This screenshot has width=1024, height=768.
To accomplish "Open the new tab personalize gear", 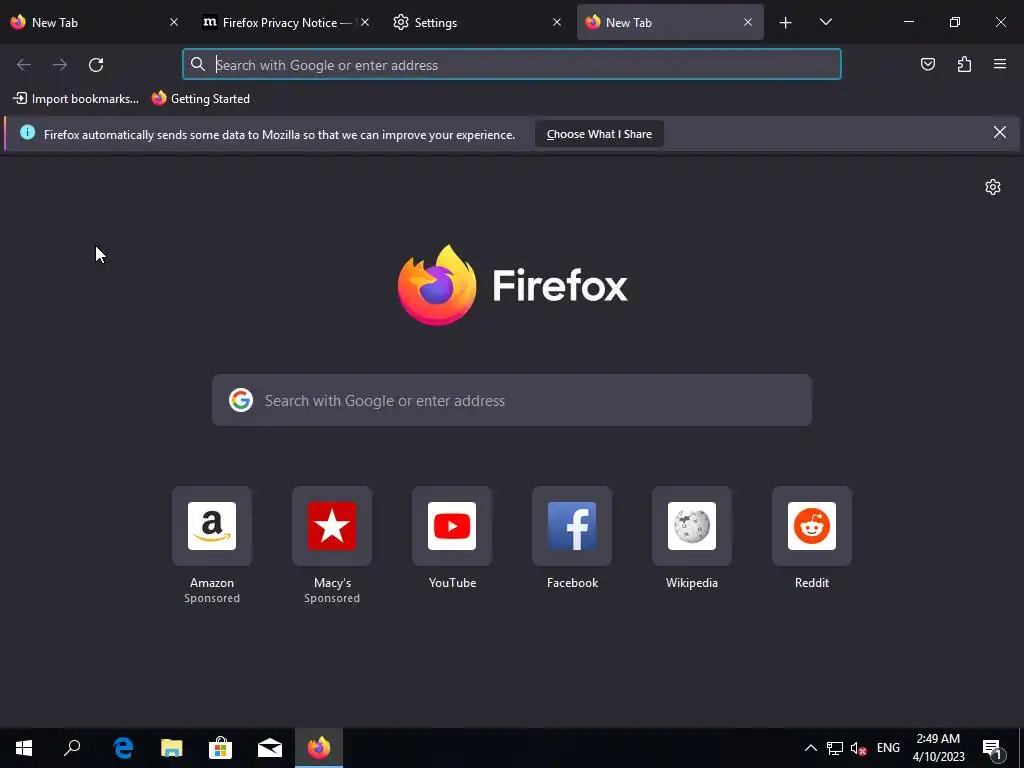I will point(993,187).
